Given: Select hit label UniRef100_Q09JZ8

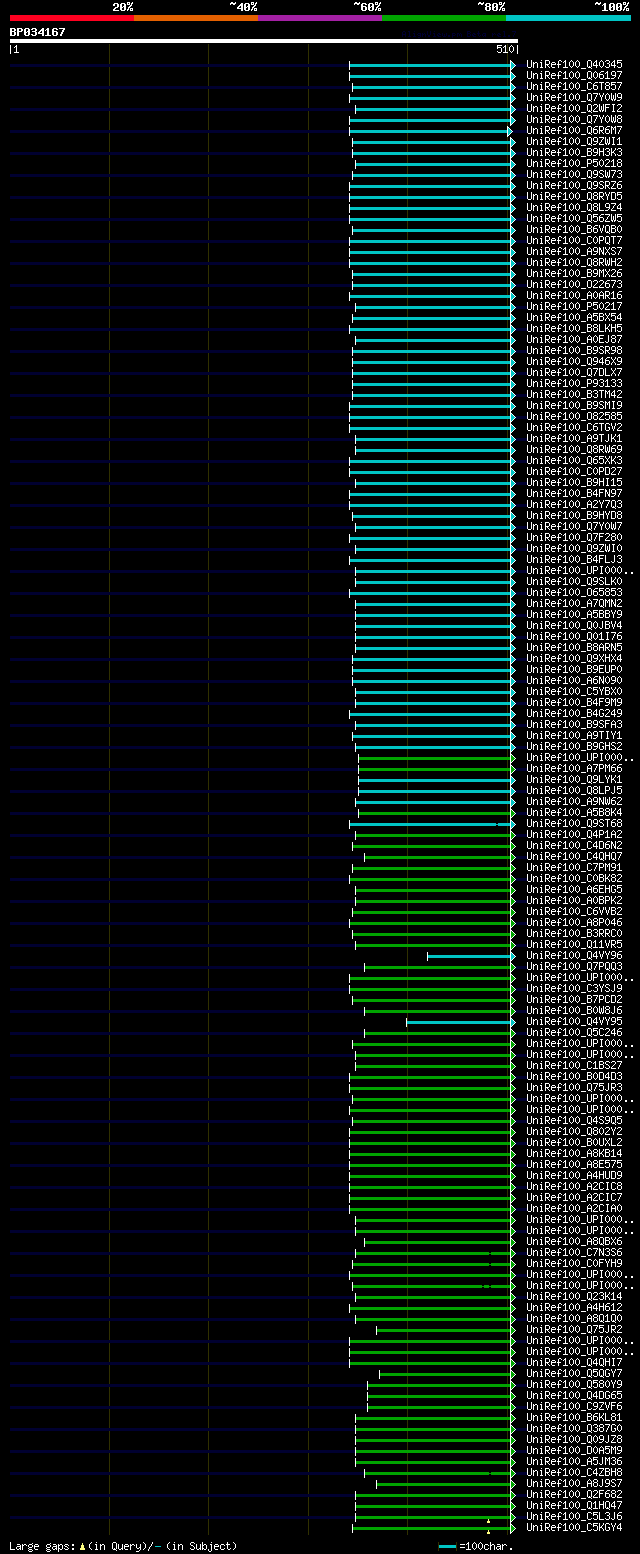Looking at the screenshot, I should 574,1439.
